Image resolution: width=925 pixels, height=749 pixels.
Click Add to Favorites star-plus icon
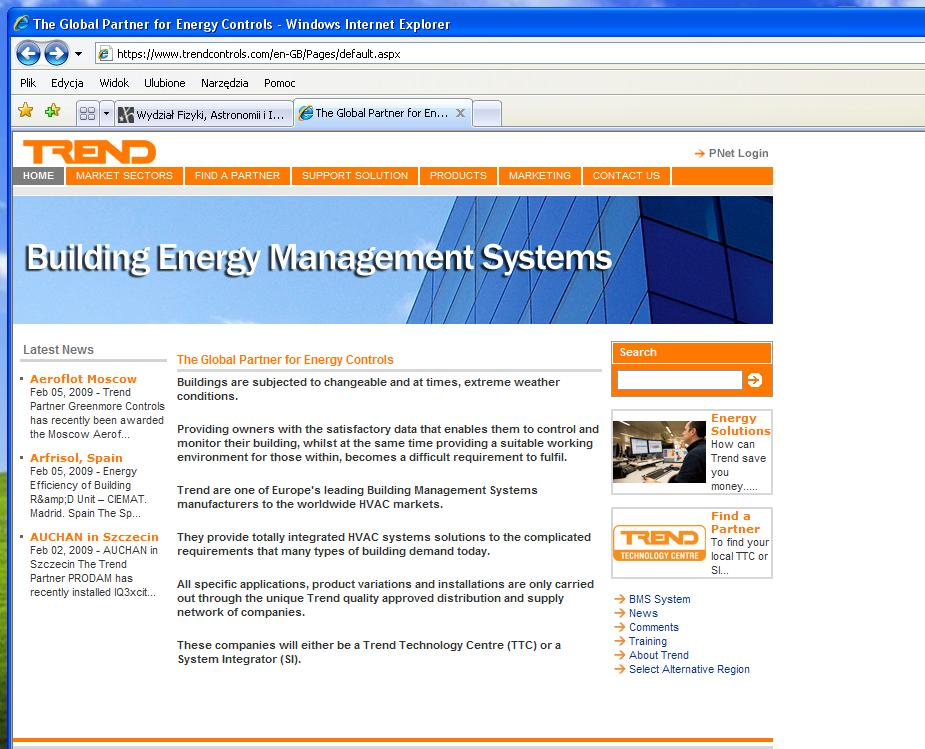tap(53, 110)
